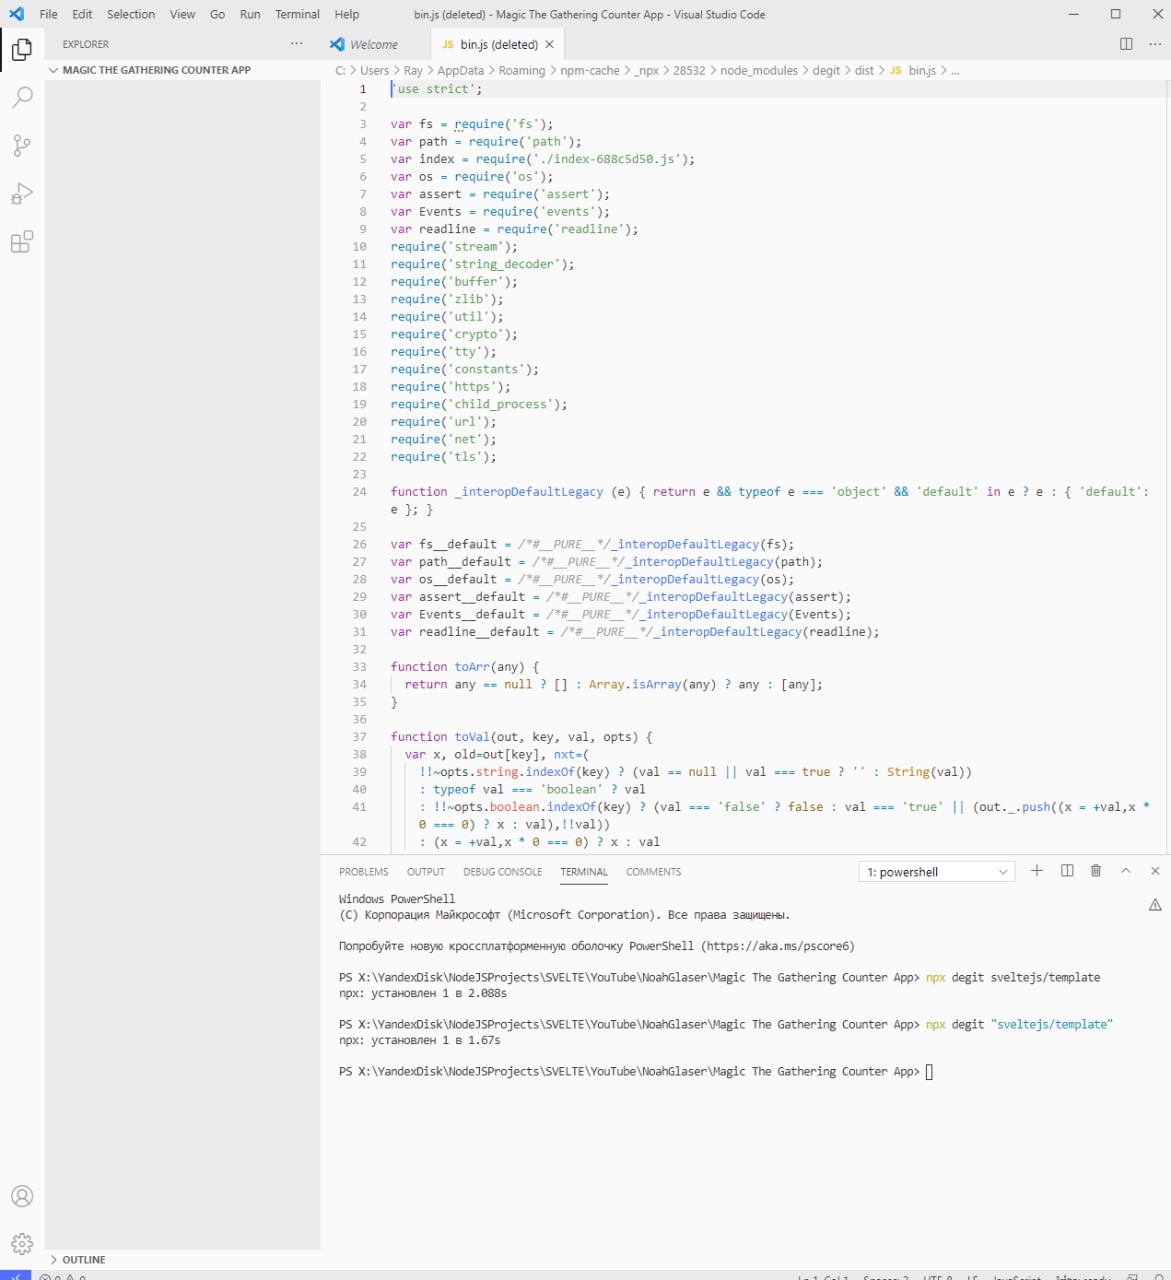Open the Source Control view
1171x1280 pixels.
22,145
